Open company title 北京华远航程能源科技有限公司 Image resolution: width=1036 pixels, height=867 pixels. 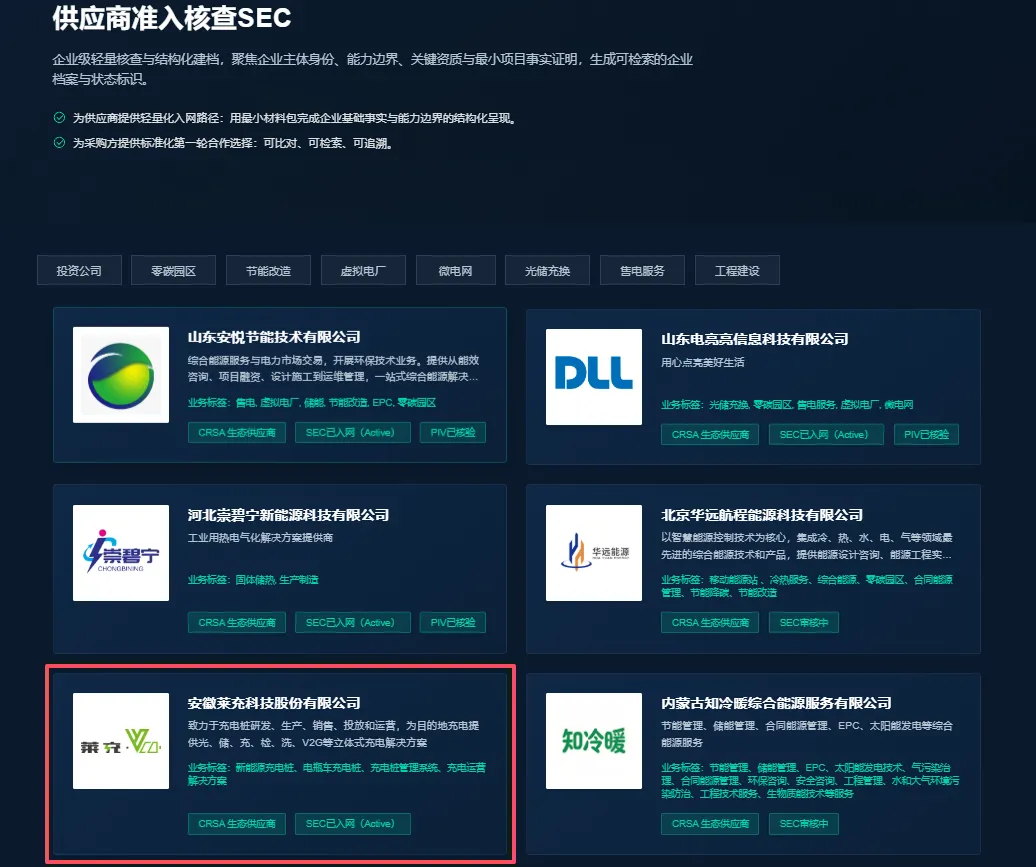[x=762, y=515]
